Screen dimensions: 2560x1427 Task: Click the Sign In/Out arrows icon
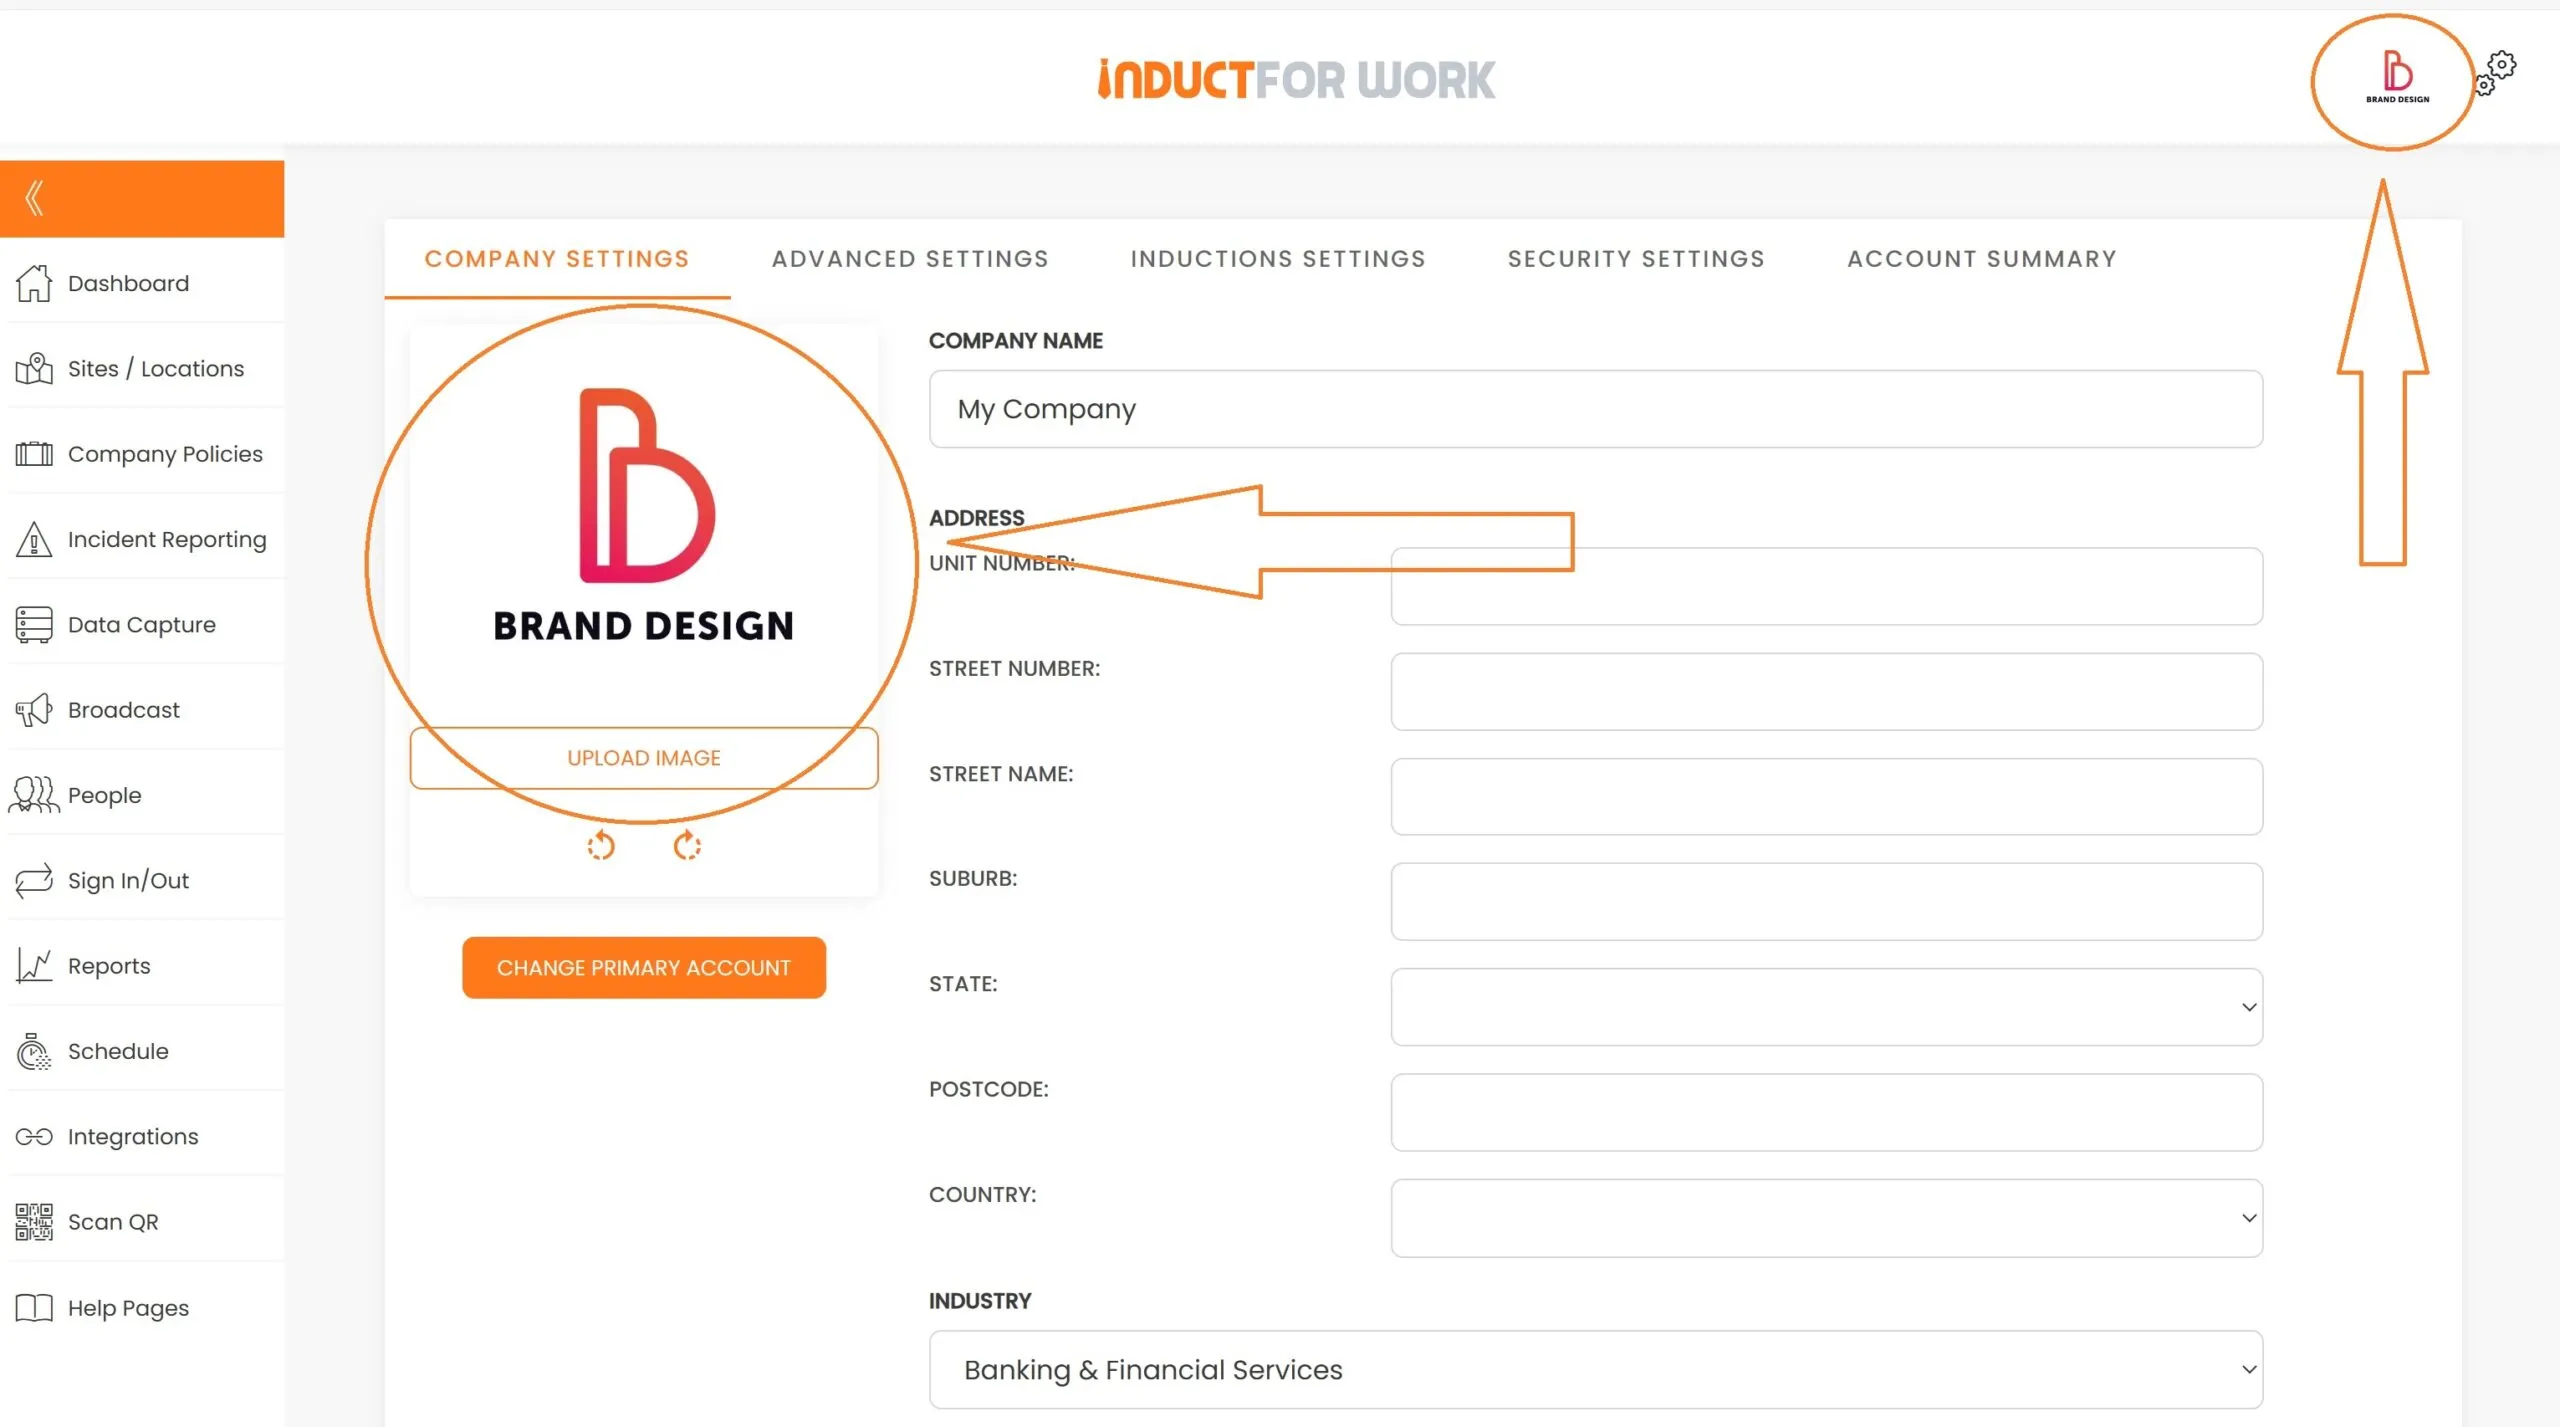tap(34, 881)
